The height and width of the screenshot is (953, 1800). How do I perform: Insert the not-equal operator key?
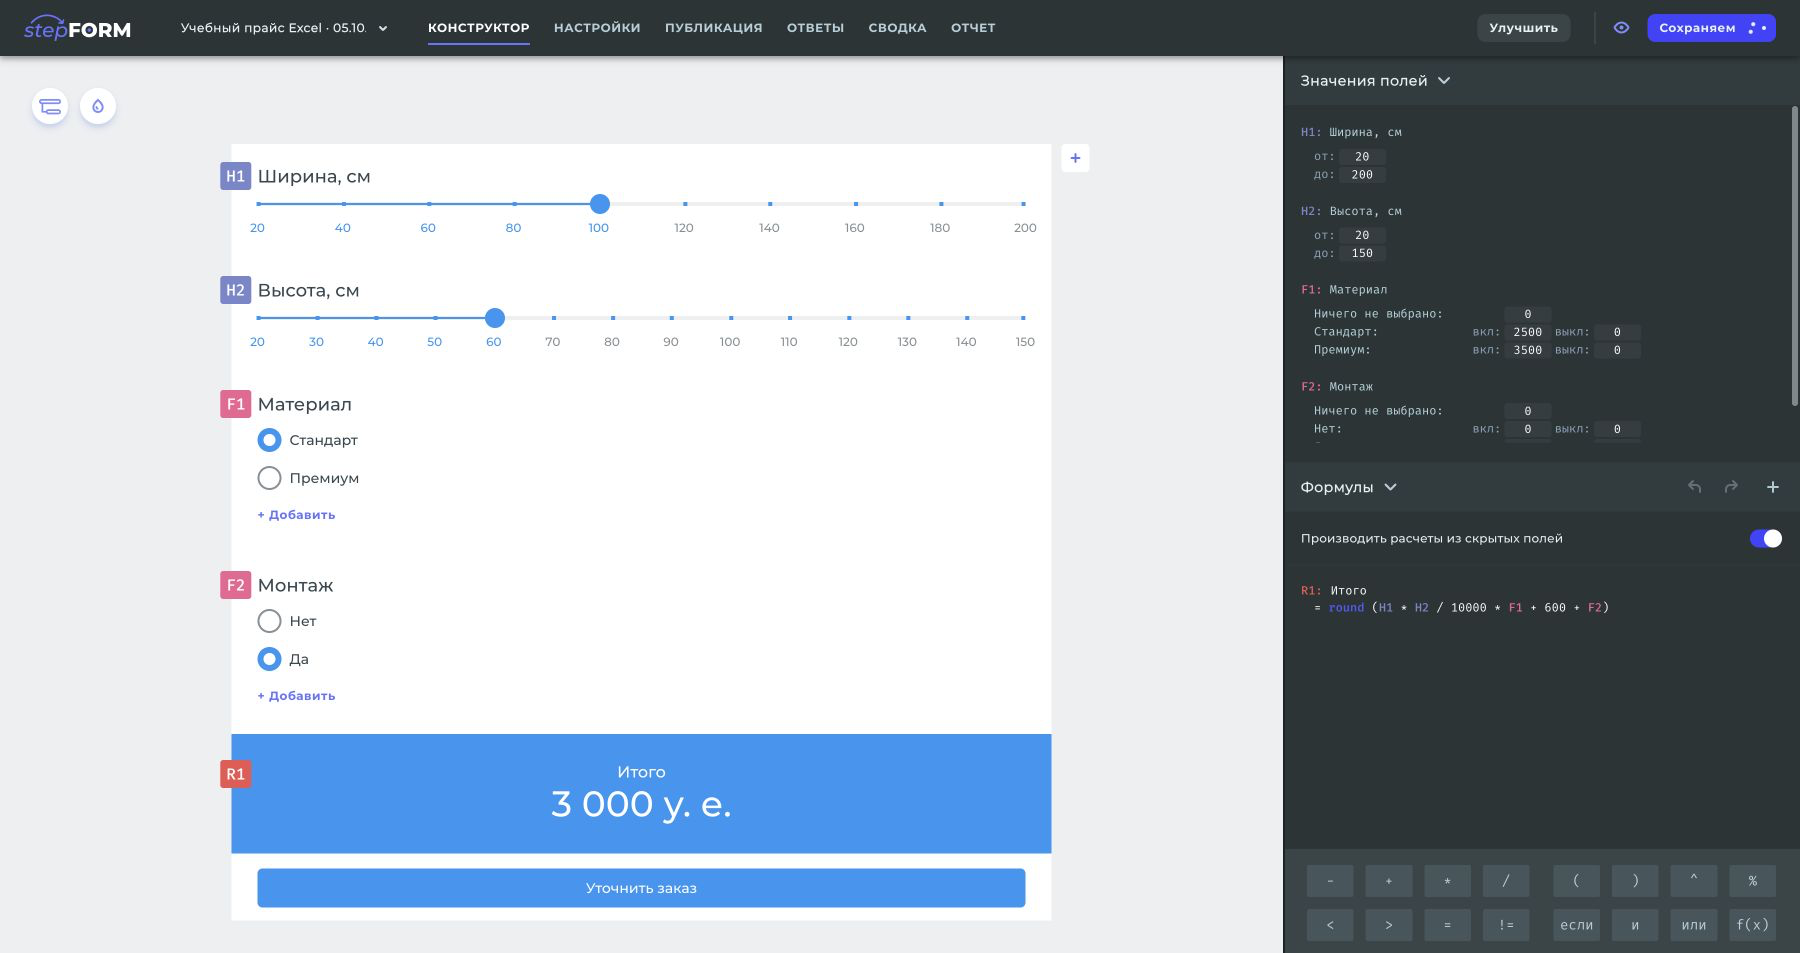tap(1506, 925)
